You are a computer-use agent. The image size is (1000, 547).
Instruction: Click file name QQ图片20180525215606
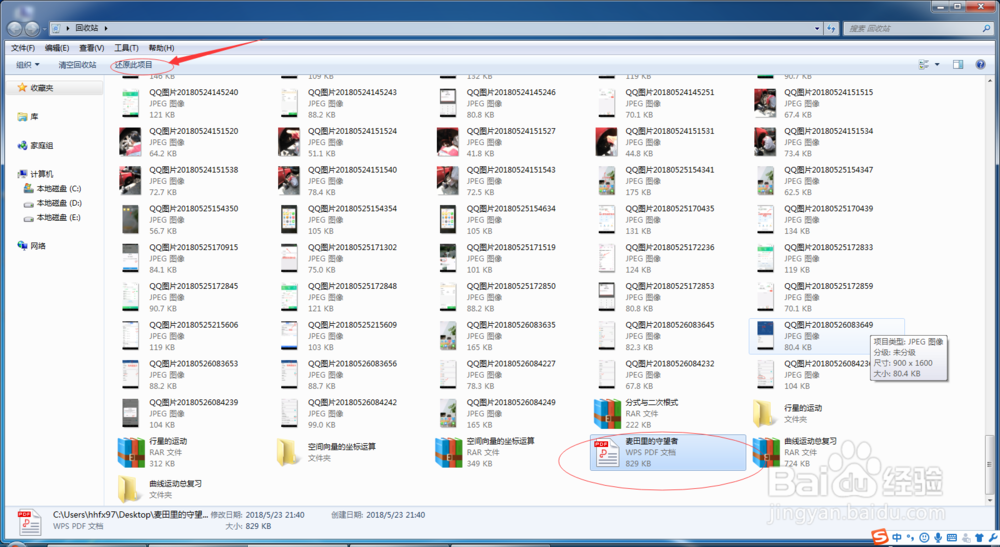coord(194,325)
